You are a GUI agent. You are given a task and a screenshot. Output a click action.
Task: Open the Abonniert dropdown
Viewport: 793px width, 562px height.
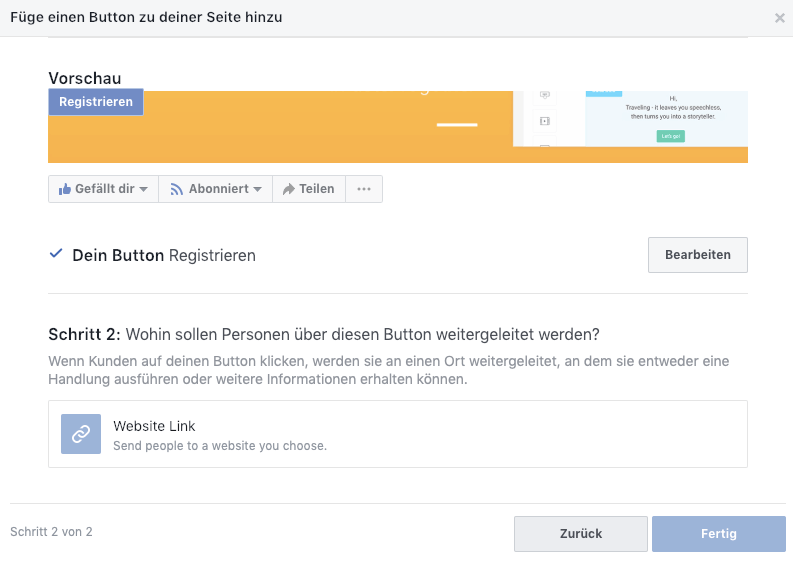pyautogui.click(x=215, y=189)
